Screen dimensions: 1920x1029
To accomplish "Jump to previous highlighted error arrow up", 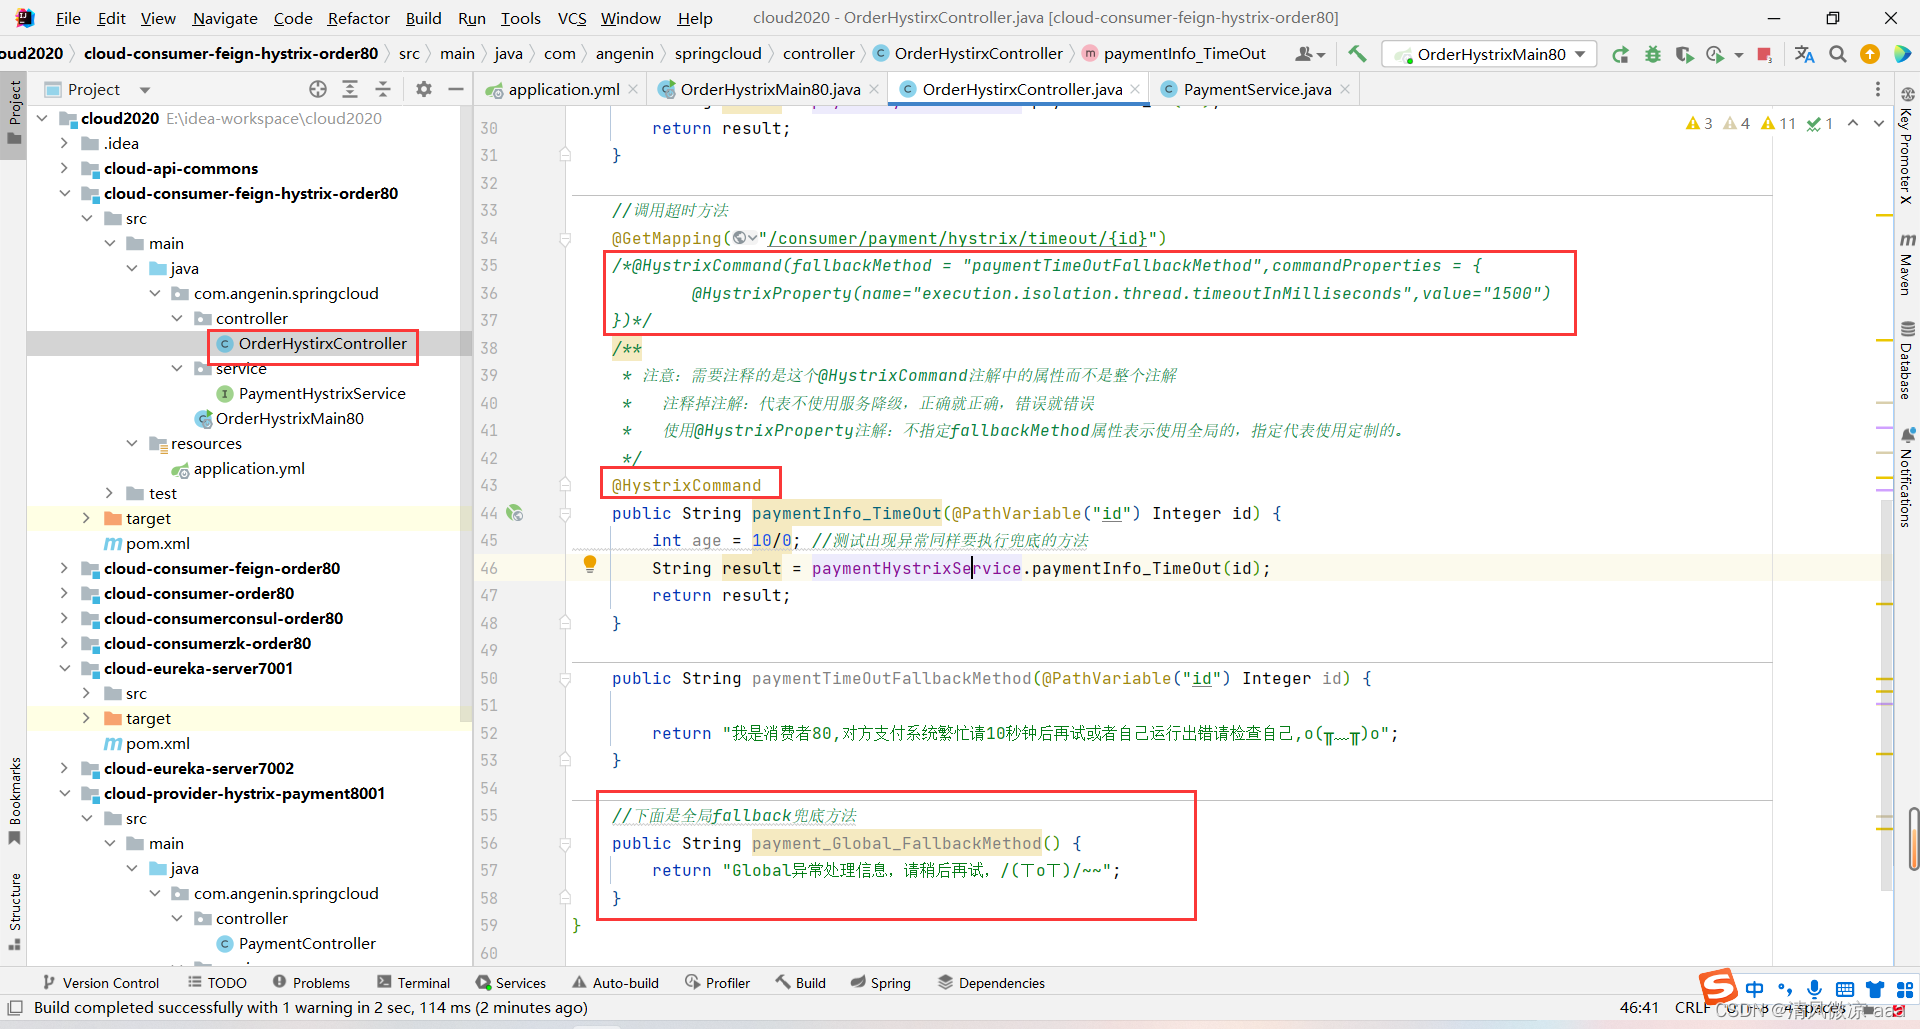I will [1853, 123].
